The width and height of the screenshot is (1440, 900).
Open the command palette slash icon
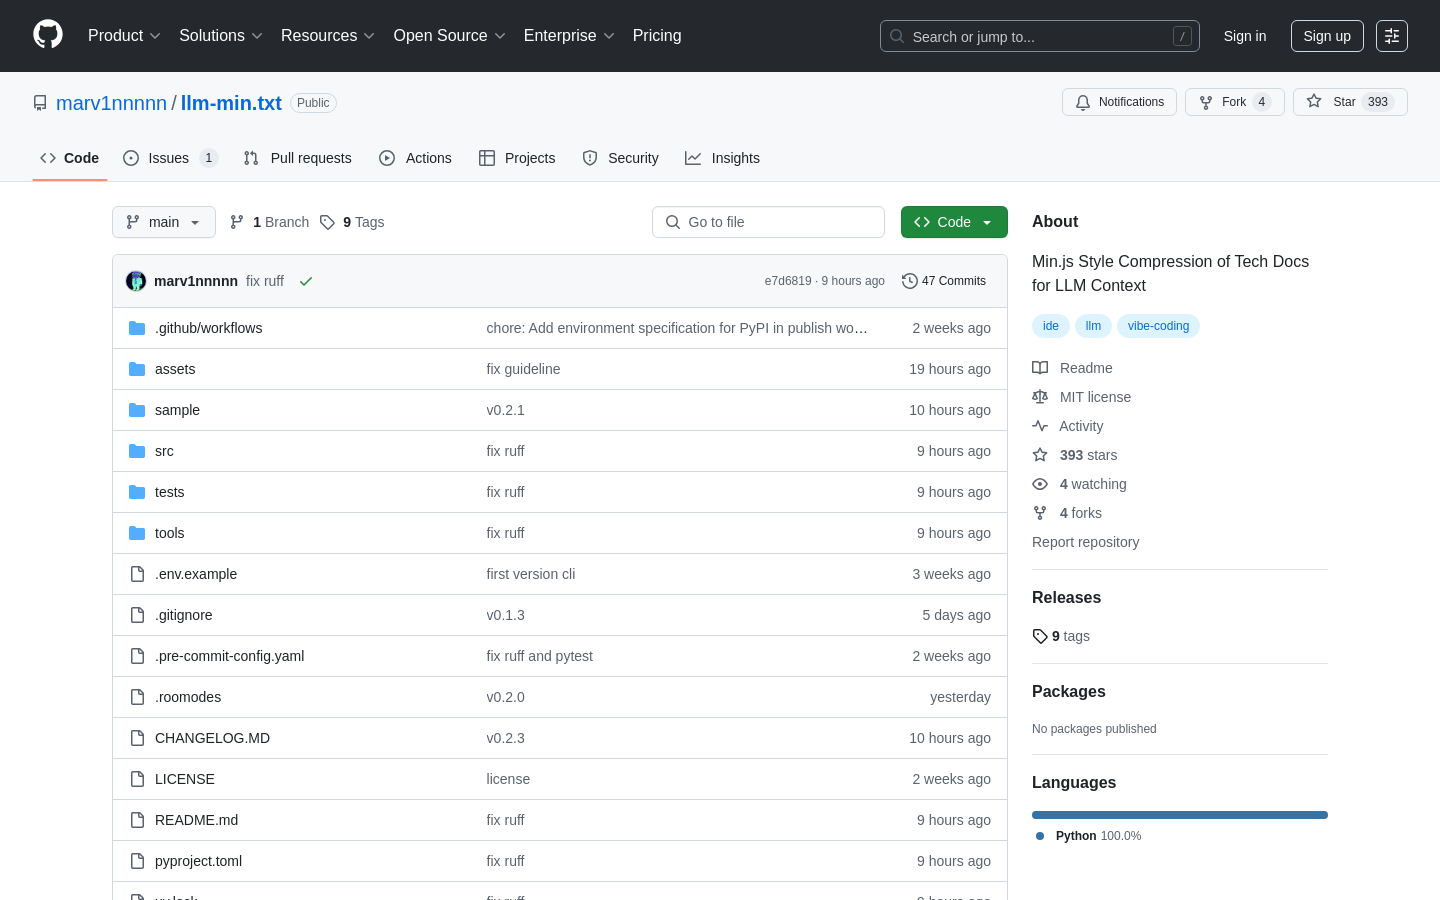tap(1182, 36)
